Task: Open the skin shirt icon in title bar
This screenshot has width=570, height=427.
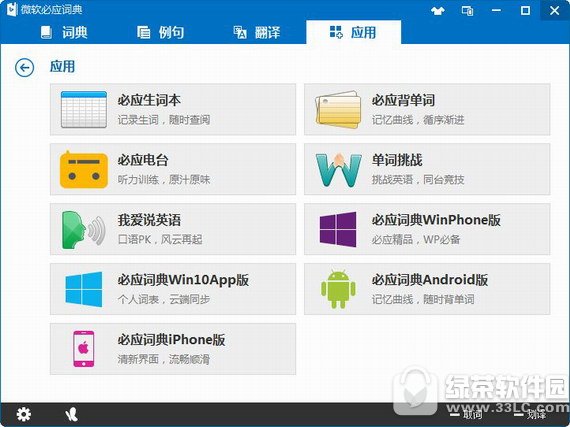Action: (x=438, y=11)
